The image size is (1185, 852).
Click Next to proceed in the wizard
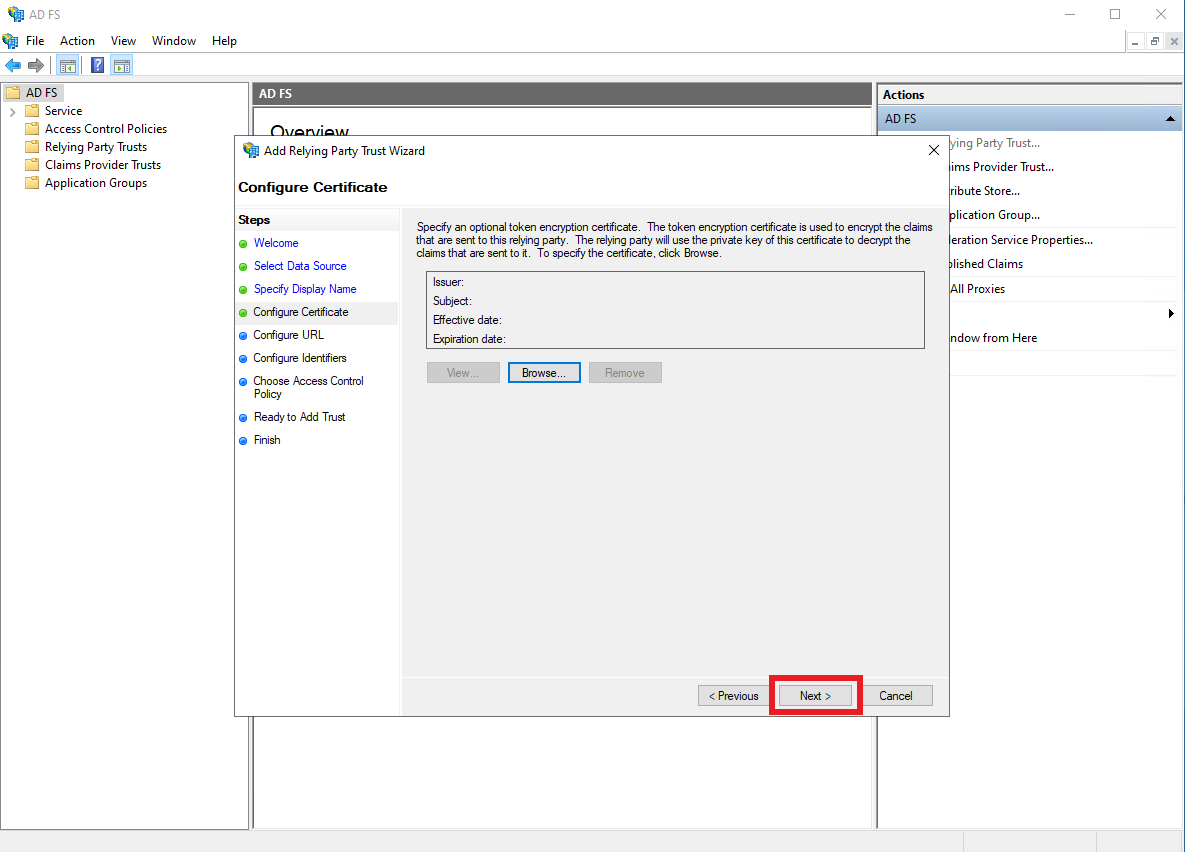click(814, 695)
